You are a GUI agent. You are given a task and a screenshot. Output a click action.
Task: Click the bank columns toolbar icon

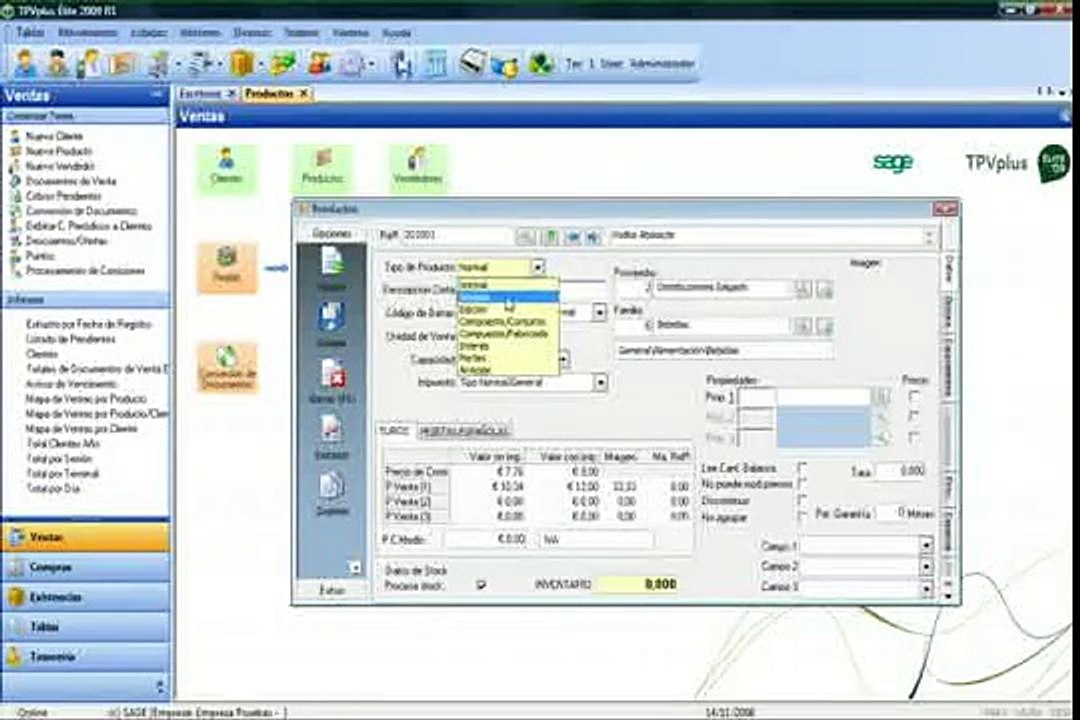click(x=436, y=63)
